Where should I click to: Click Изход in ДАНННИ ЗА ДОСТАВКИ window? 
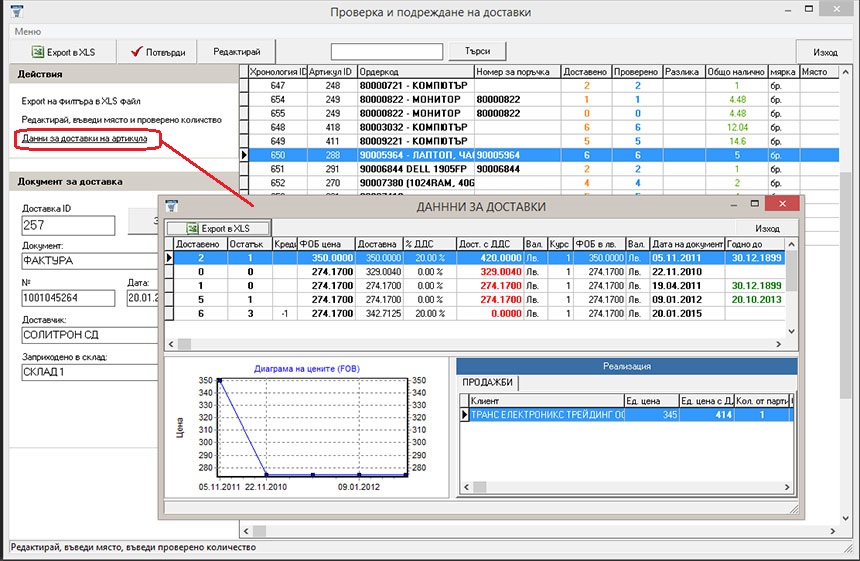[767, 228]
